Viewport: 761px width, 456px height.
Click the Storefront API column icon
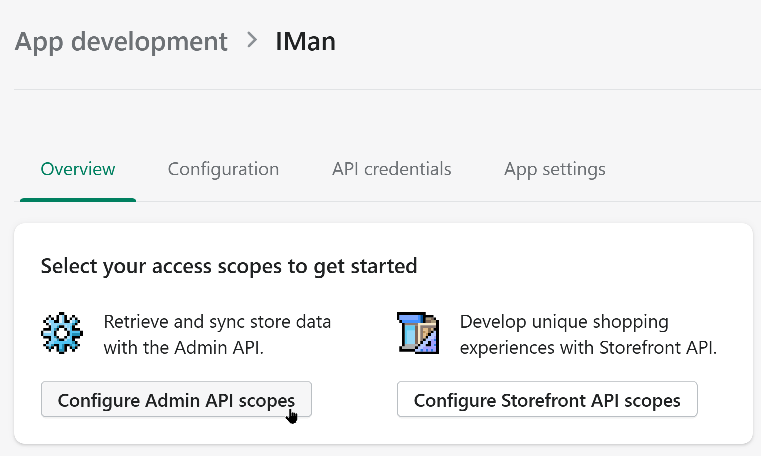[x=417, y=334]
